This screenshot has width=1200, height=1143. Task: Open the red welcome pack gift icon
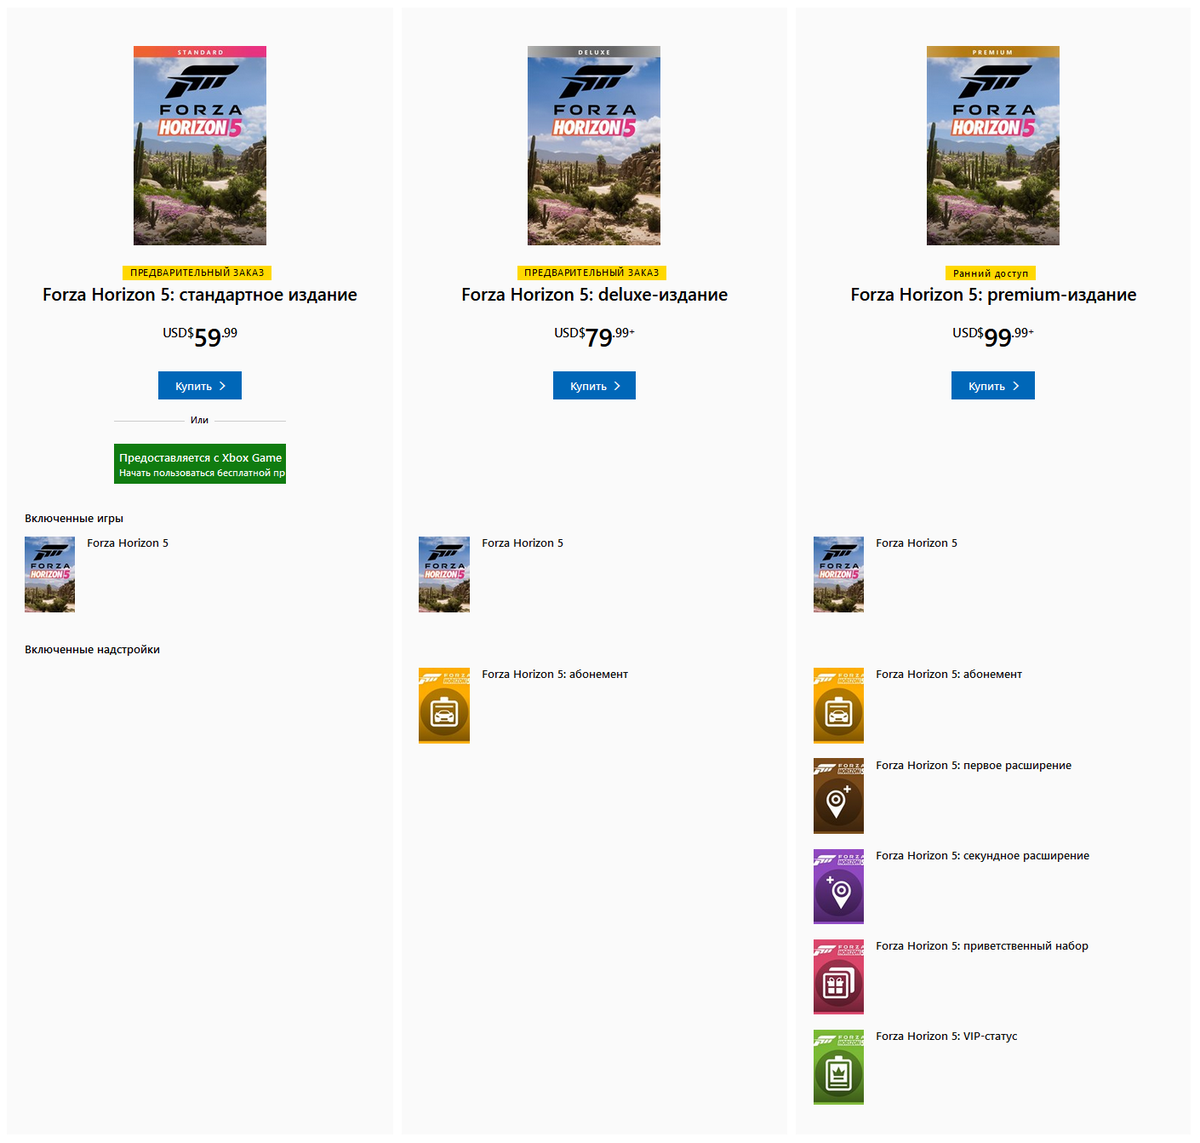pyautogui.click(x=838, y=977)
